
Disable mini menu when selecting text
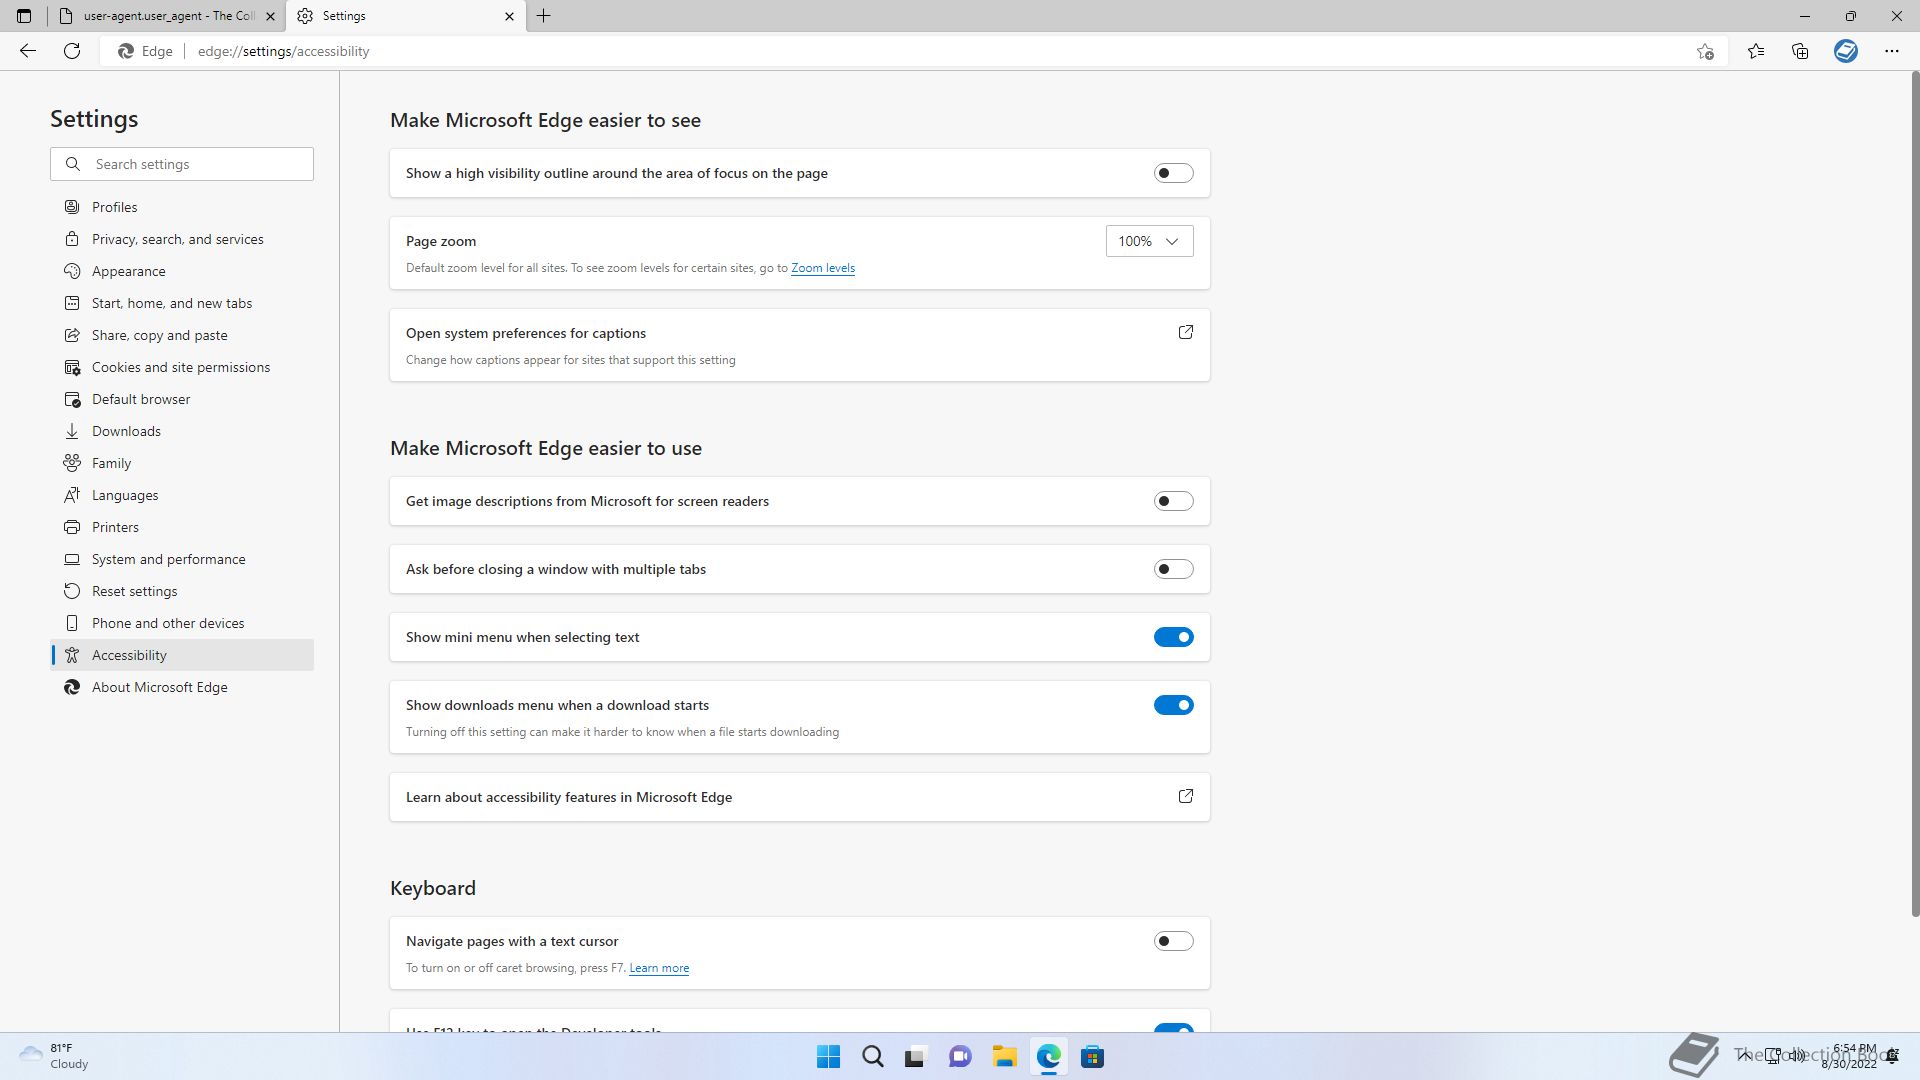[x=1173, y=637]
